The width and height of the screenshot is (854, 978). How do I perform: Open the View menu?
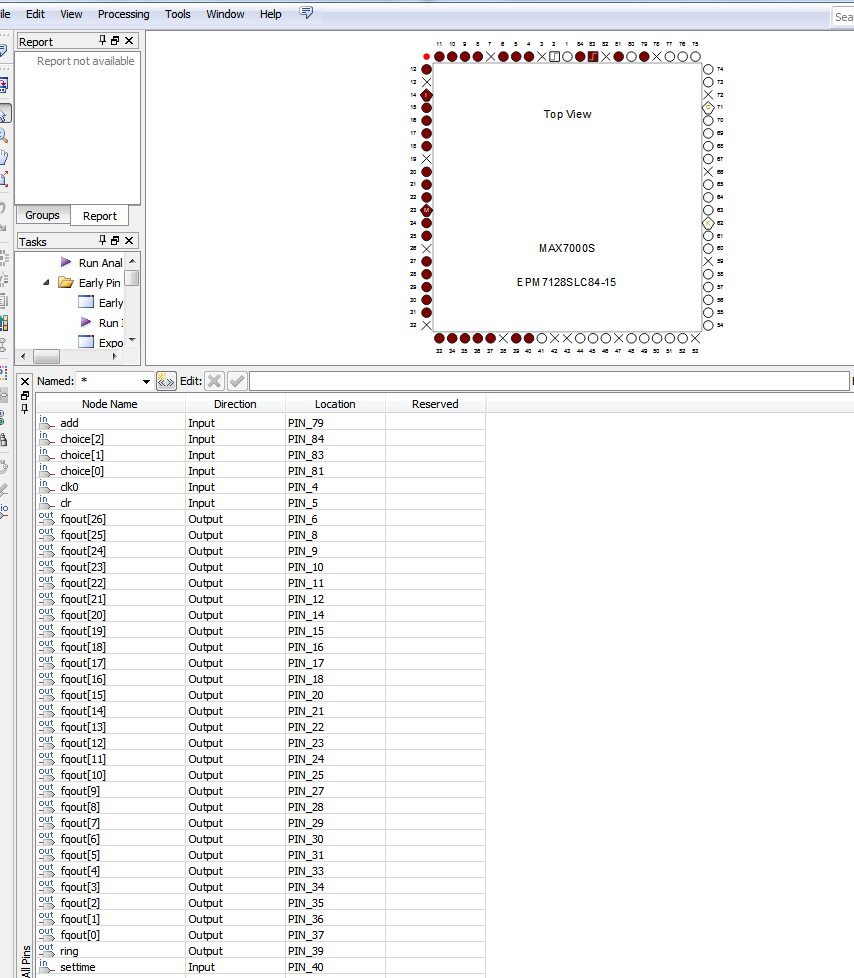[x=71, y=14]
